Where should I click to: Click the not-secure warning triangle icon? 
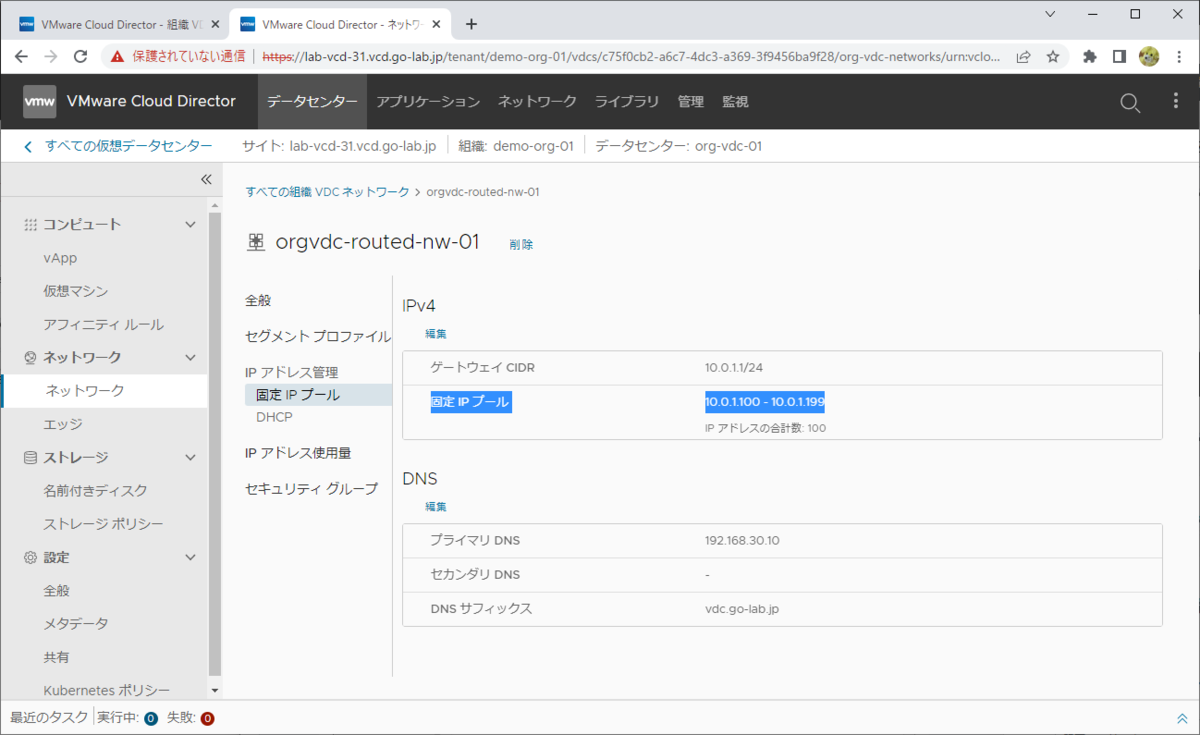tap(118, 57)
